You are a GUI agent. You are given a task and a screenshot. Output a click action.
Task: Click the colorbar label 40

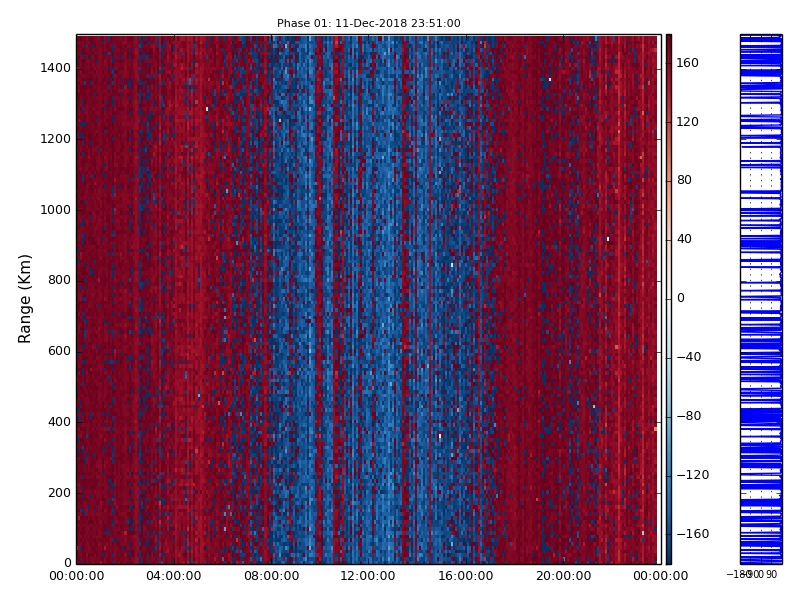pyautogui.click(x=684, y=239)
